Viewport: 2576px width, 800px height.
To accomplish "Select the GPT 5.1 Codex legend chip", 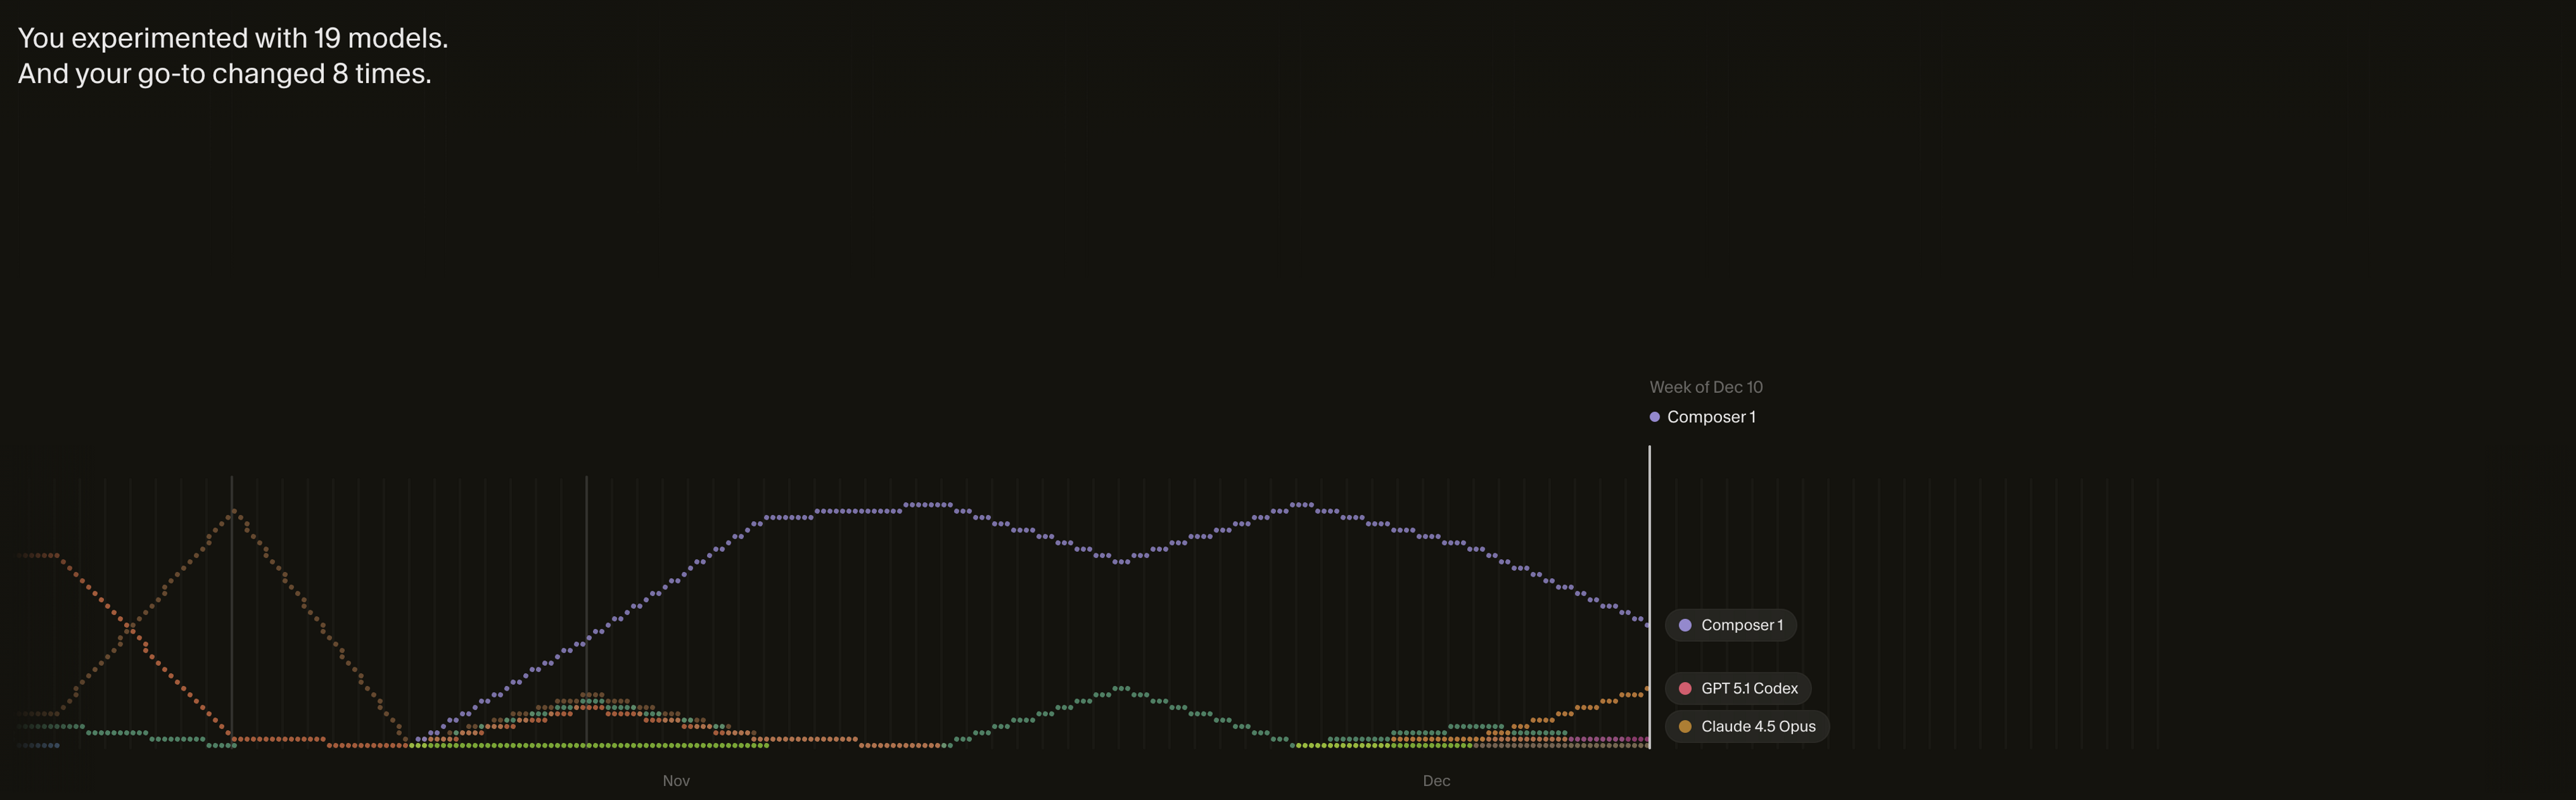I will tap(1739, 688).
